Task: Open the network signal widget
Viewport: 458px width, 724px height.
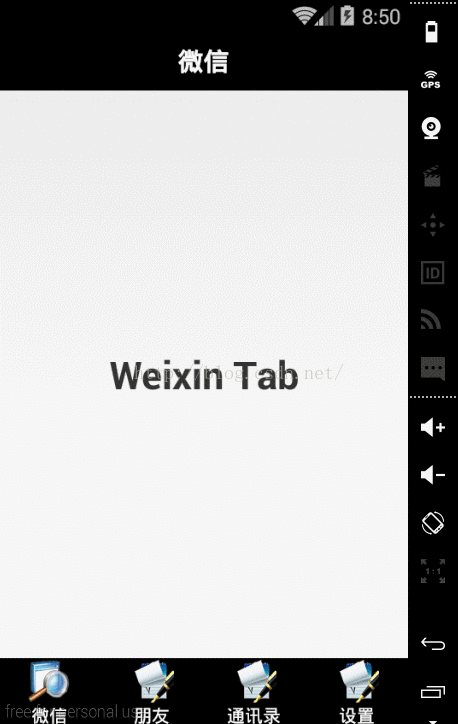Action: click(x=431, y=320)
